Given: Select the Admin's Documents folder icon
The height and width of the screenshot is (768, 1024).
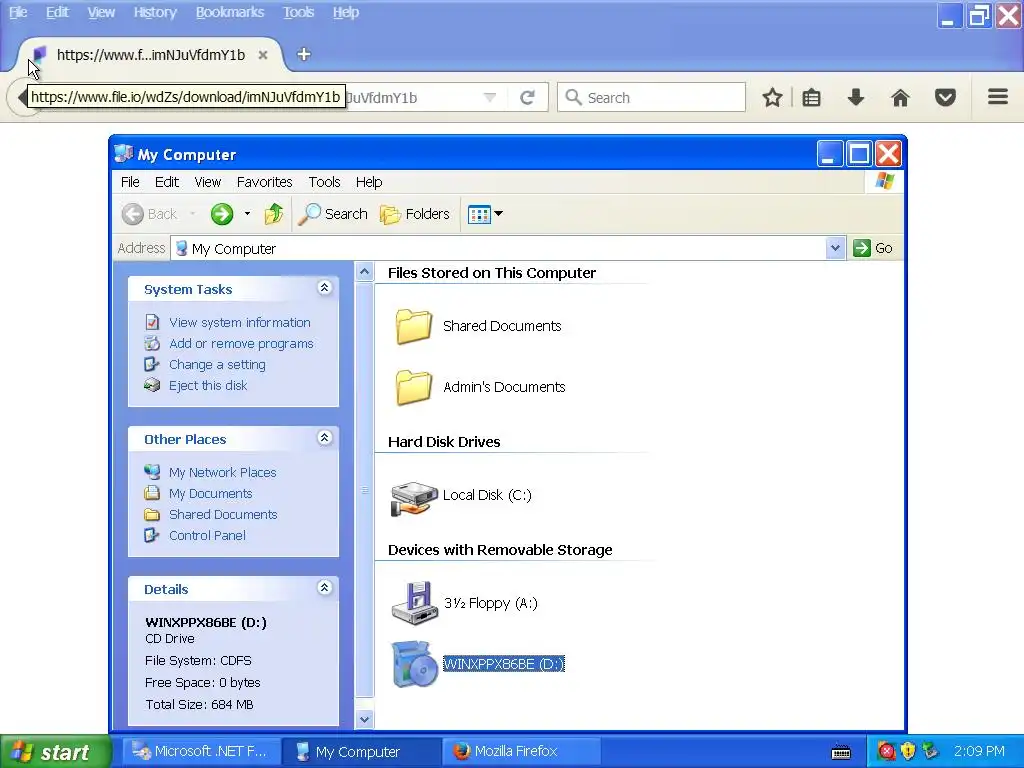Looking at the screenshot, I should click(413, 387).
